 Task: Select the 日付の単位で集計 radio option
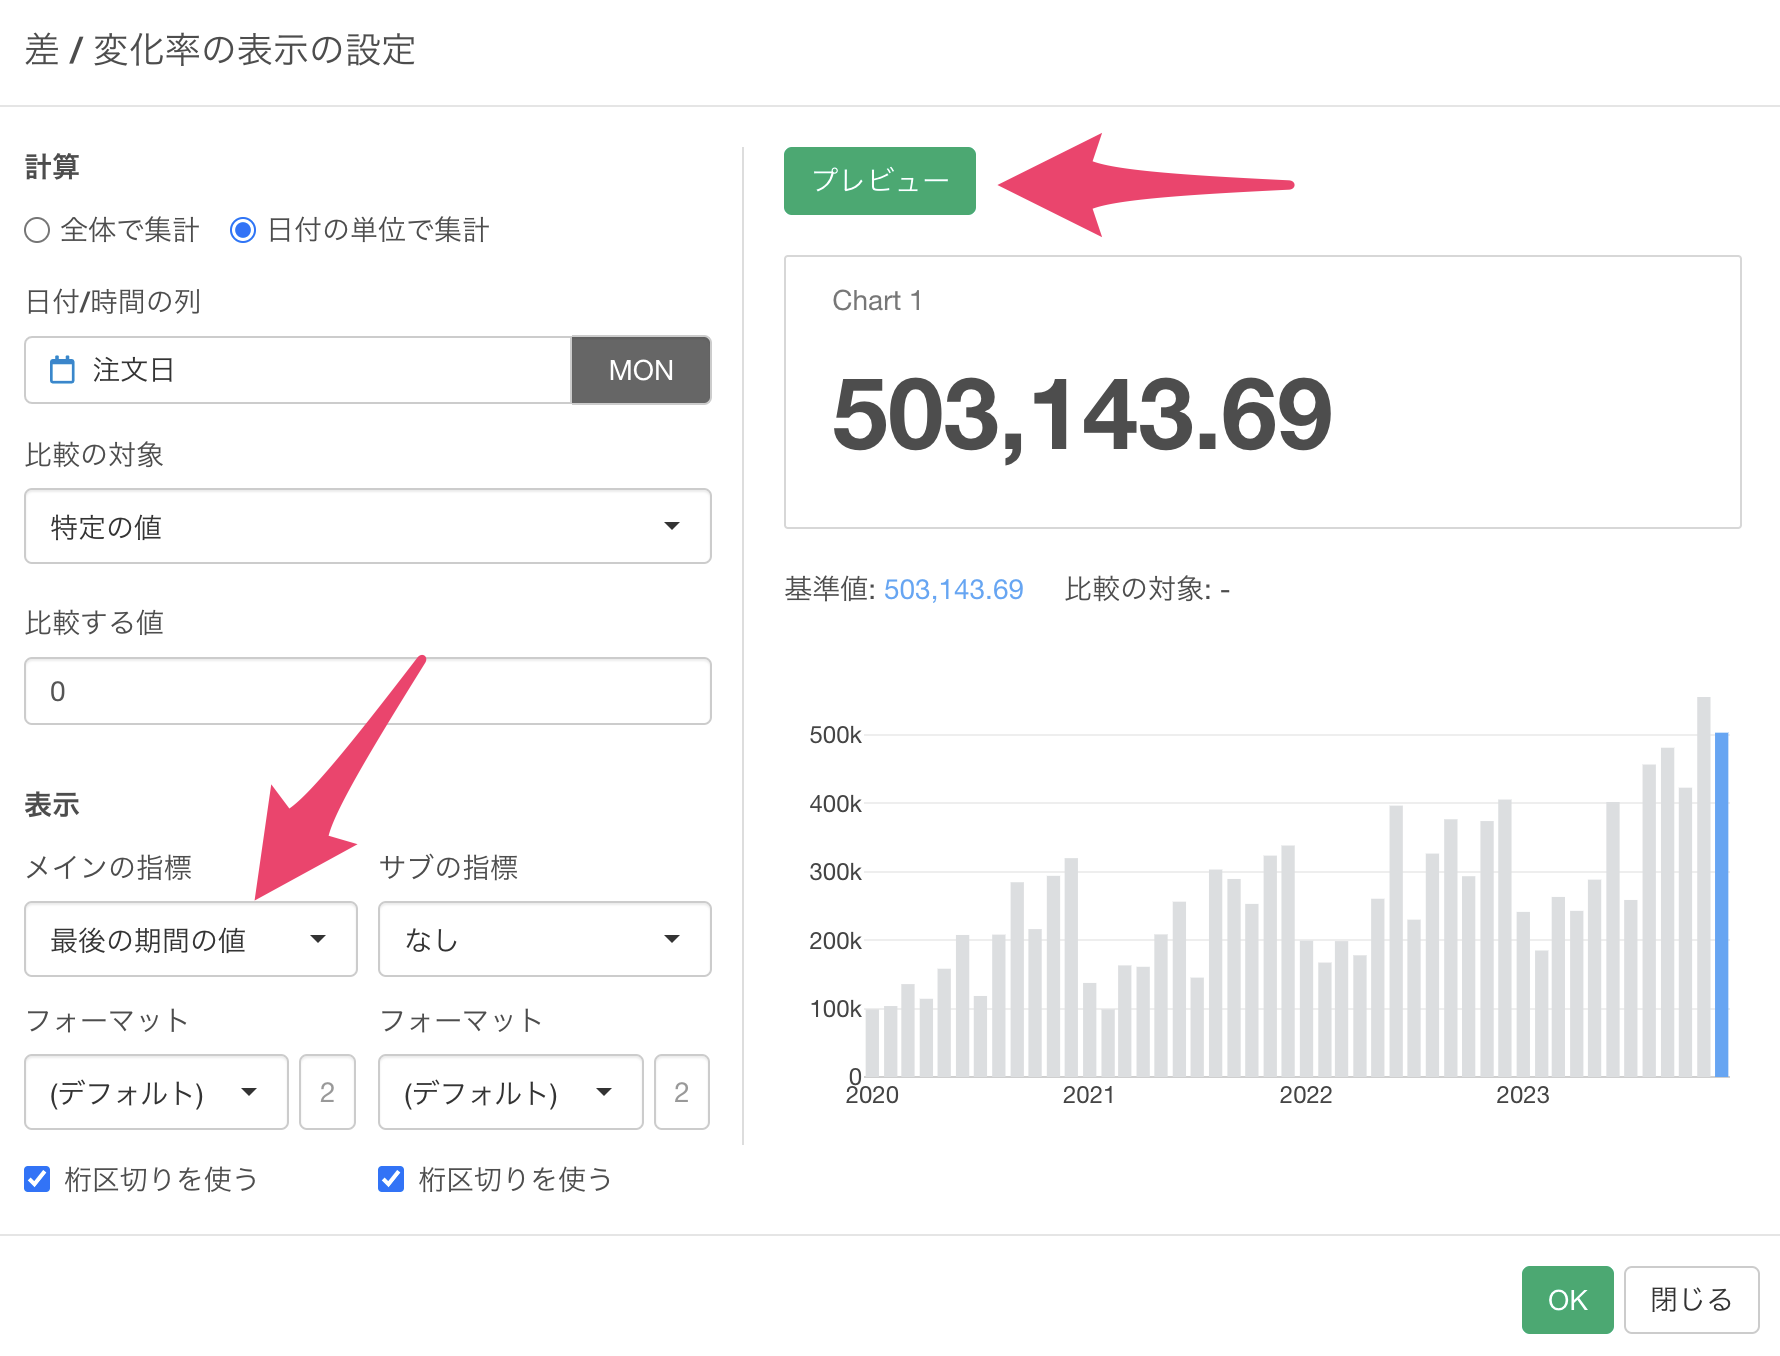243,230
